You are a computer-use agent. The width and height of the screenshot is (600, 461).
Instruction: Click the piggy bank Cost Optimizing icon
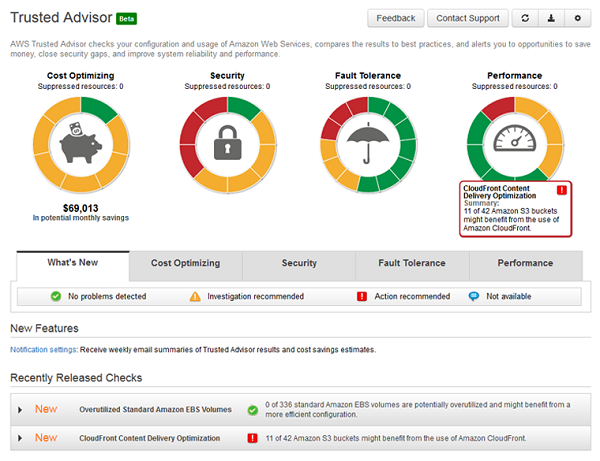coord(81,143)
